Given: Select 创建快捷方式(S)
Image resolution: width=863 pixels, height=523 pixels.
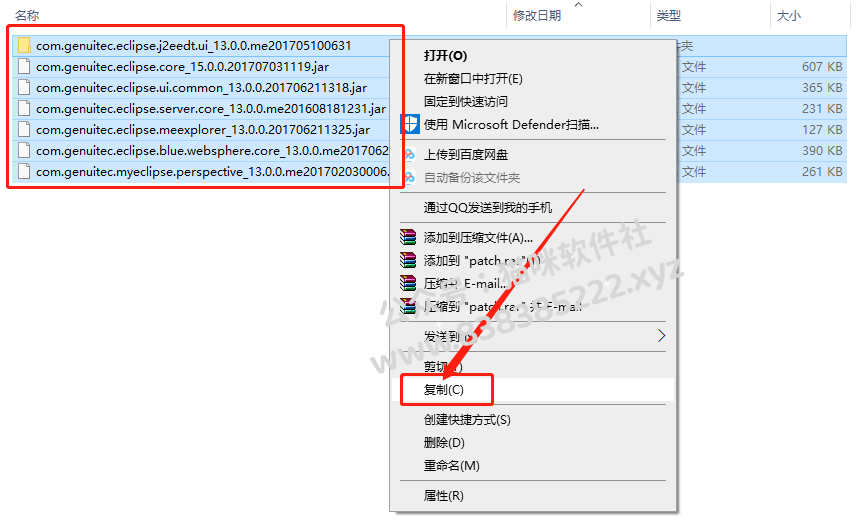Looking at the screenshot, I should pos(467,420).
